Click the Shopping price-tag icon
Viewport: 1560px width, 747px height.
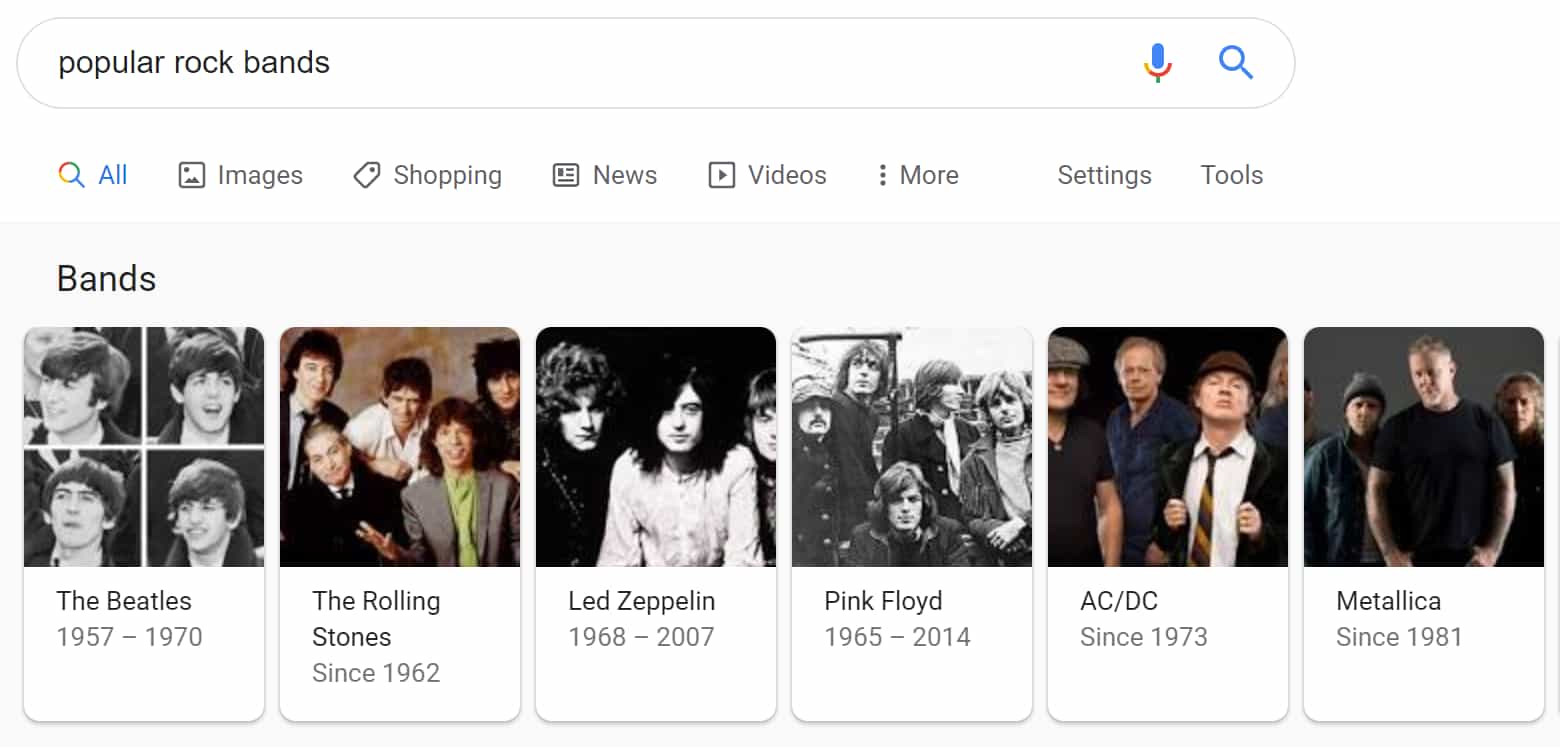[x=365, y=174]
